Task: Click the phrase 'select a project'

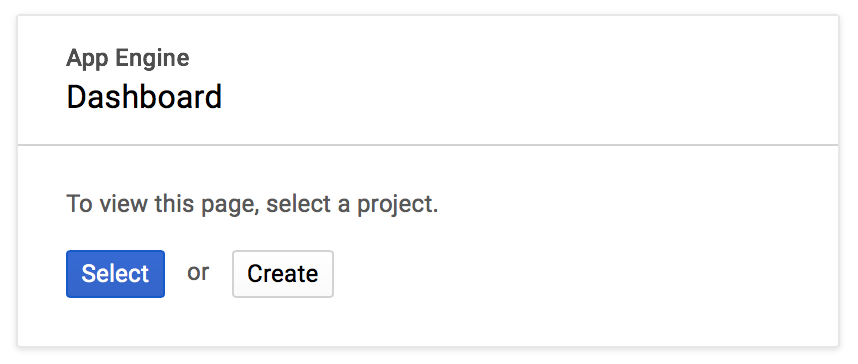Action: tap(352, 205)
